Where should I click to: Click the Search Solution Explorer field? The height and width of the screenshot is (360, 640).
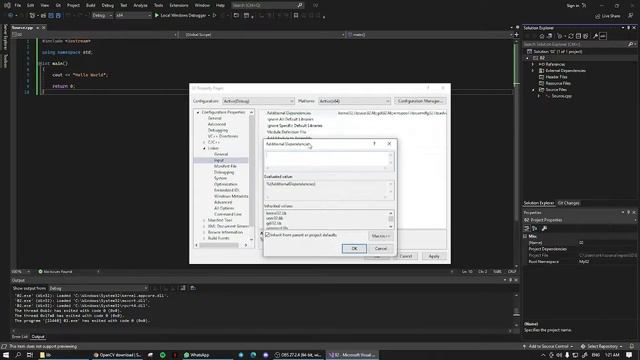[576, 44]
